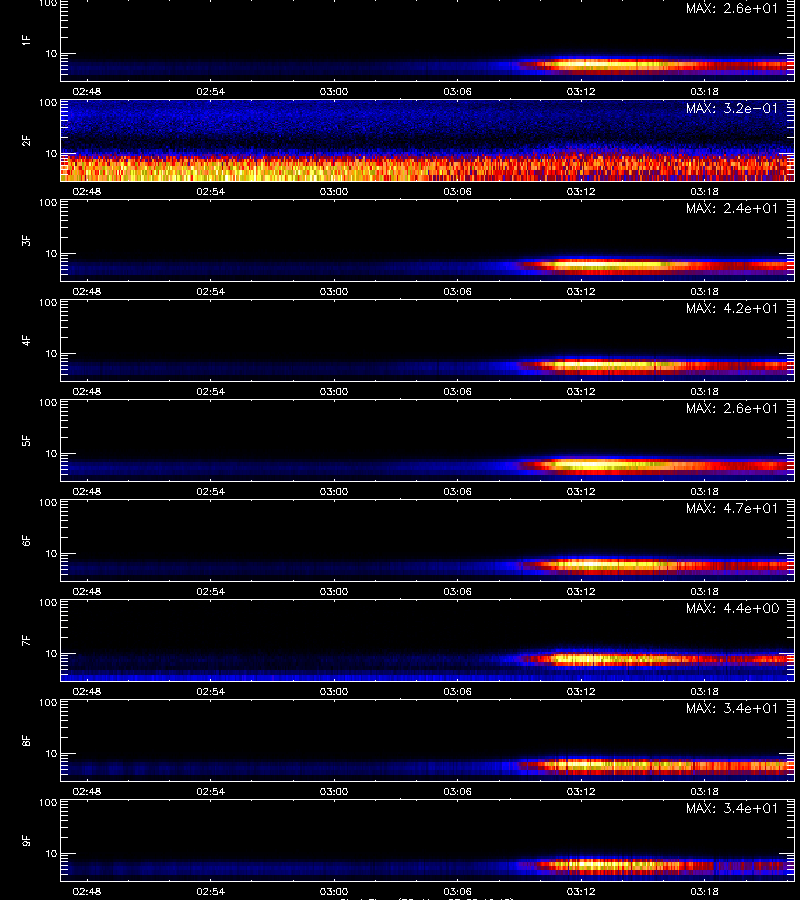Click the 5F panel axis label
This screenshot has height=900, width=800.
point(26,441)
